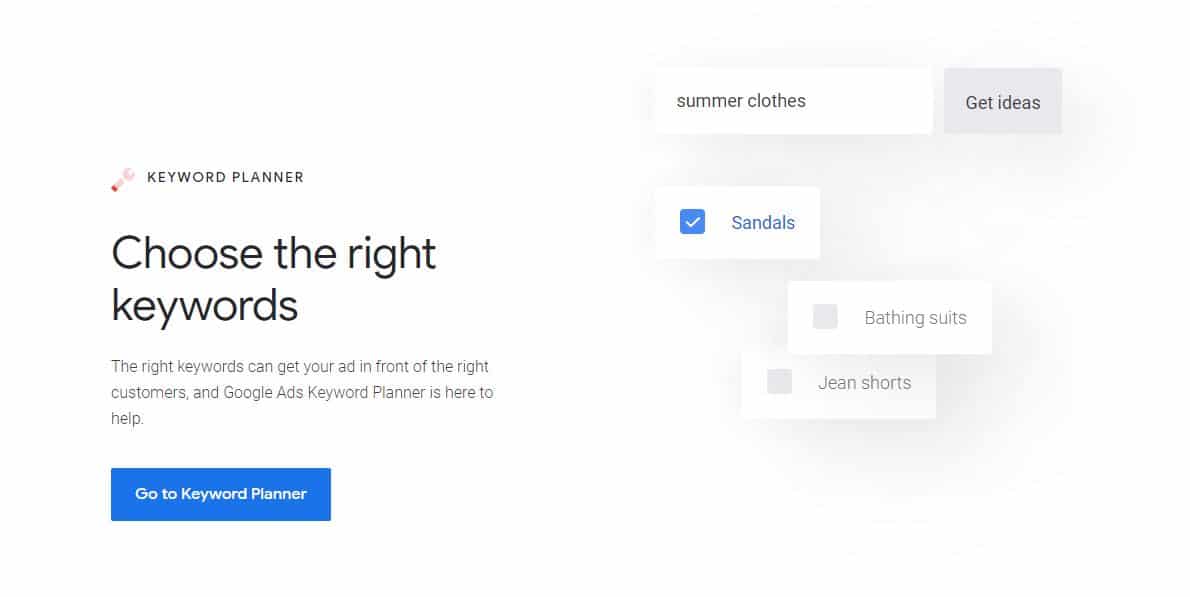The image size is (1190, 597).
Task: Click the word keywords in the large heading
Action: 204,305
